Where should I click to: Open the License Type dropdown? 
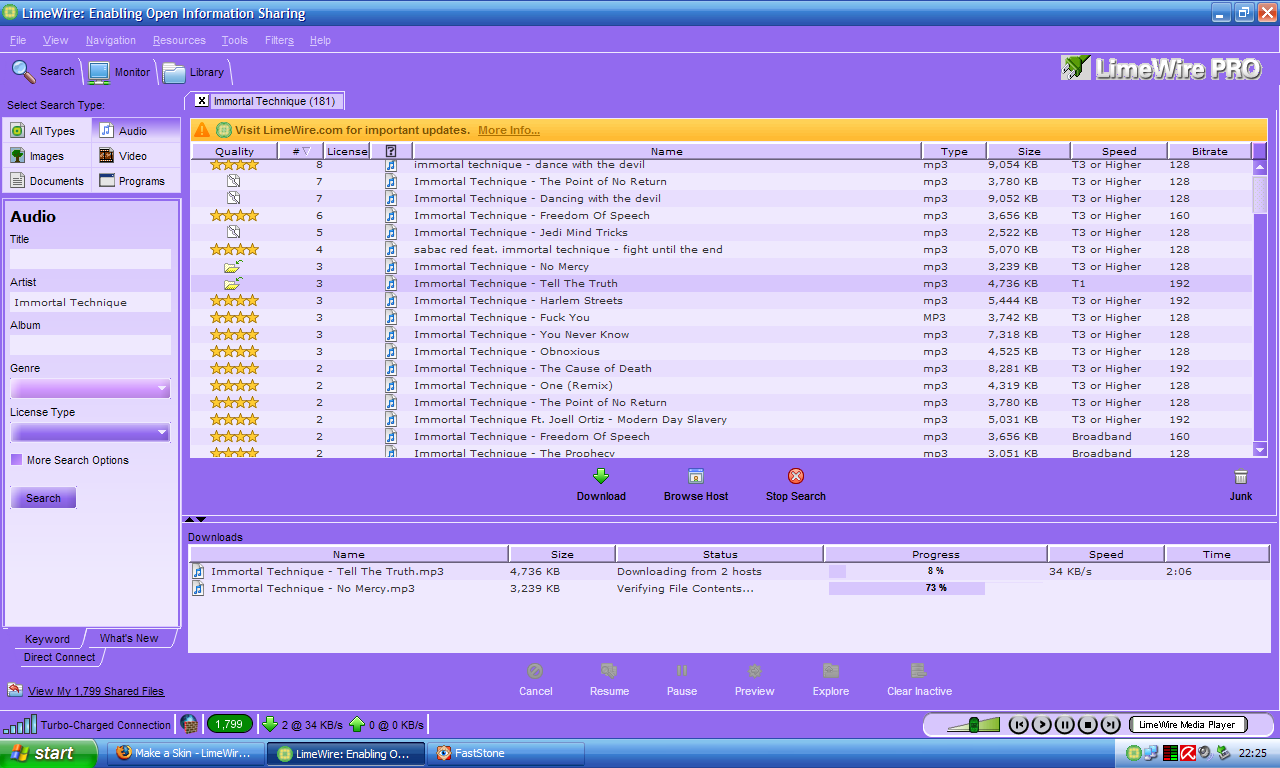pyautogui.click(x=90, y=432)
